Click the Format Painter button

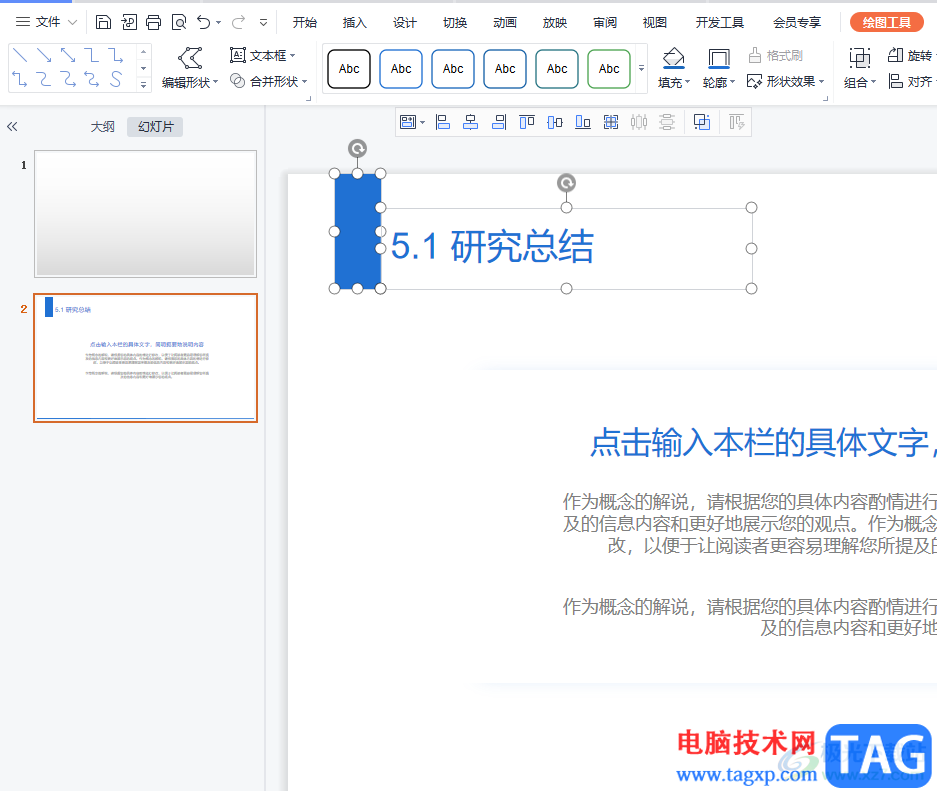776,56
